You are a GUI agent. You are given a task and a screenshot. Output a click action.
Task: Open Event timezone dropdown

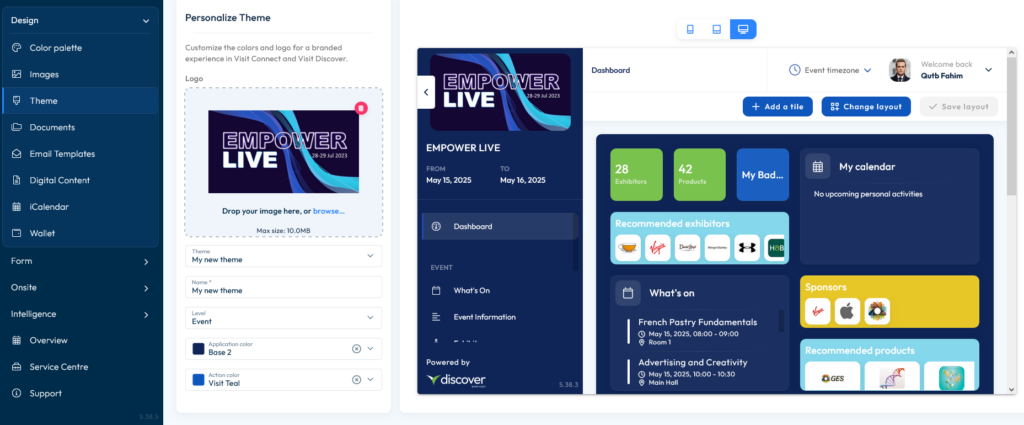830,70
